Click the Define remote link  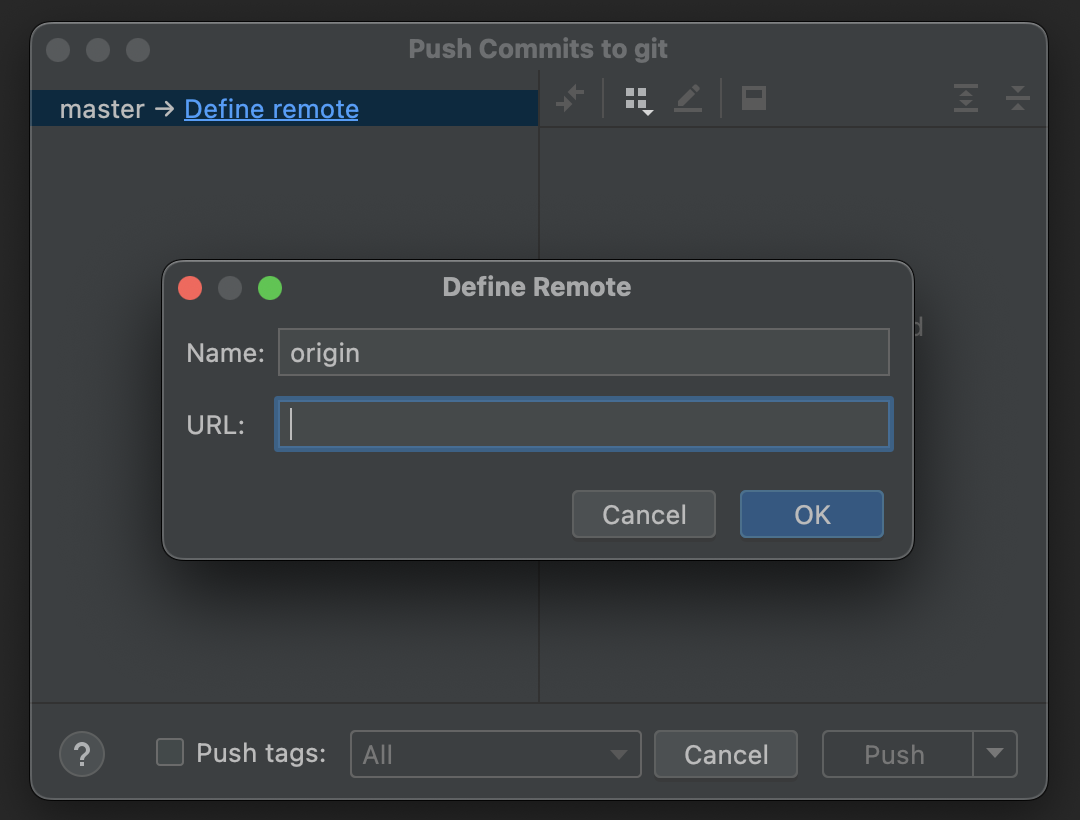pos(271,109)
